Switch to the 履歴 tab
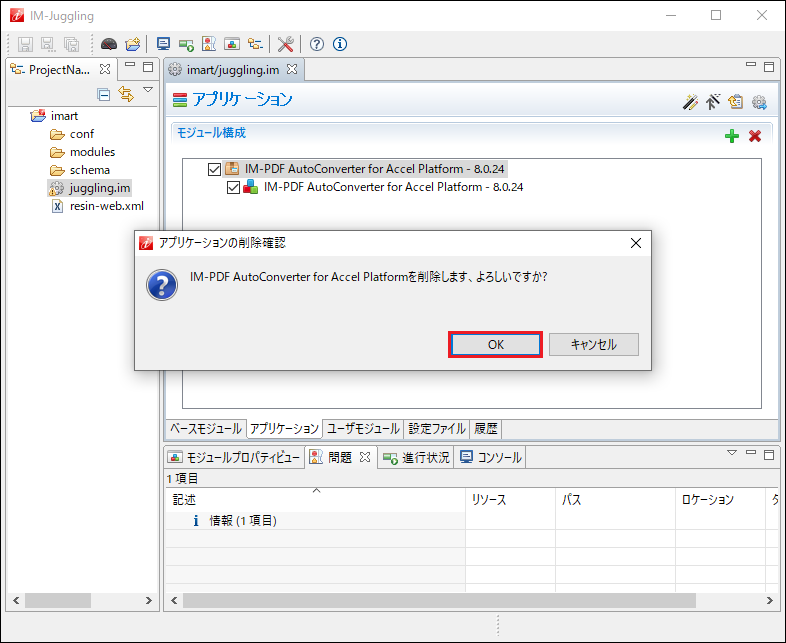786x643 pixels. click(486, 429)
